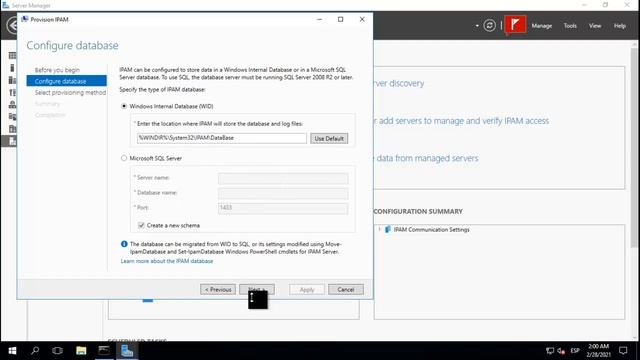The width and height of the screenshot is (640, 360).
Task: Open the Action Center notification icon
Action: click(623, 351)
